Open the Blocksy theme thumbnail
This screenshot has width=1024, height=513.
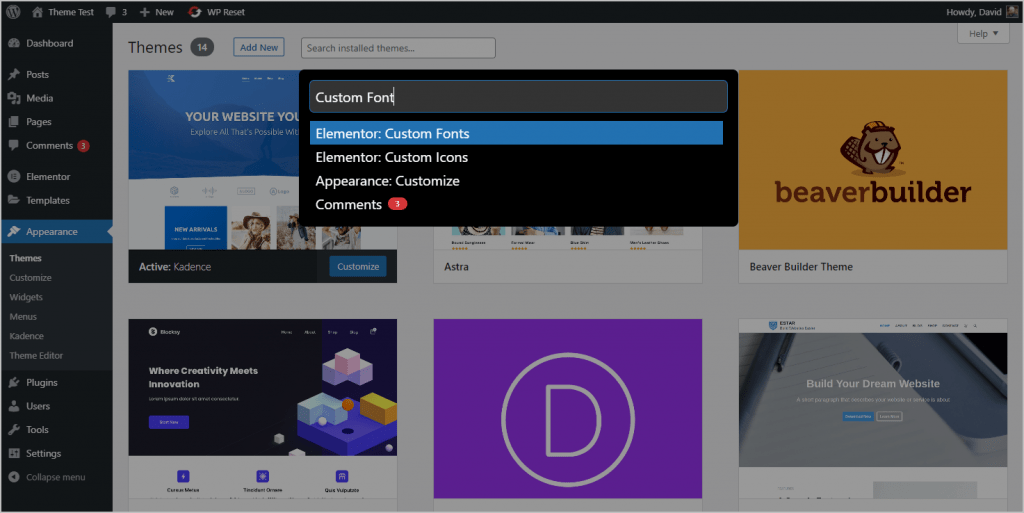pyautogui.click(x=263, y=408)
